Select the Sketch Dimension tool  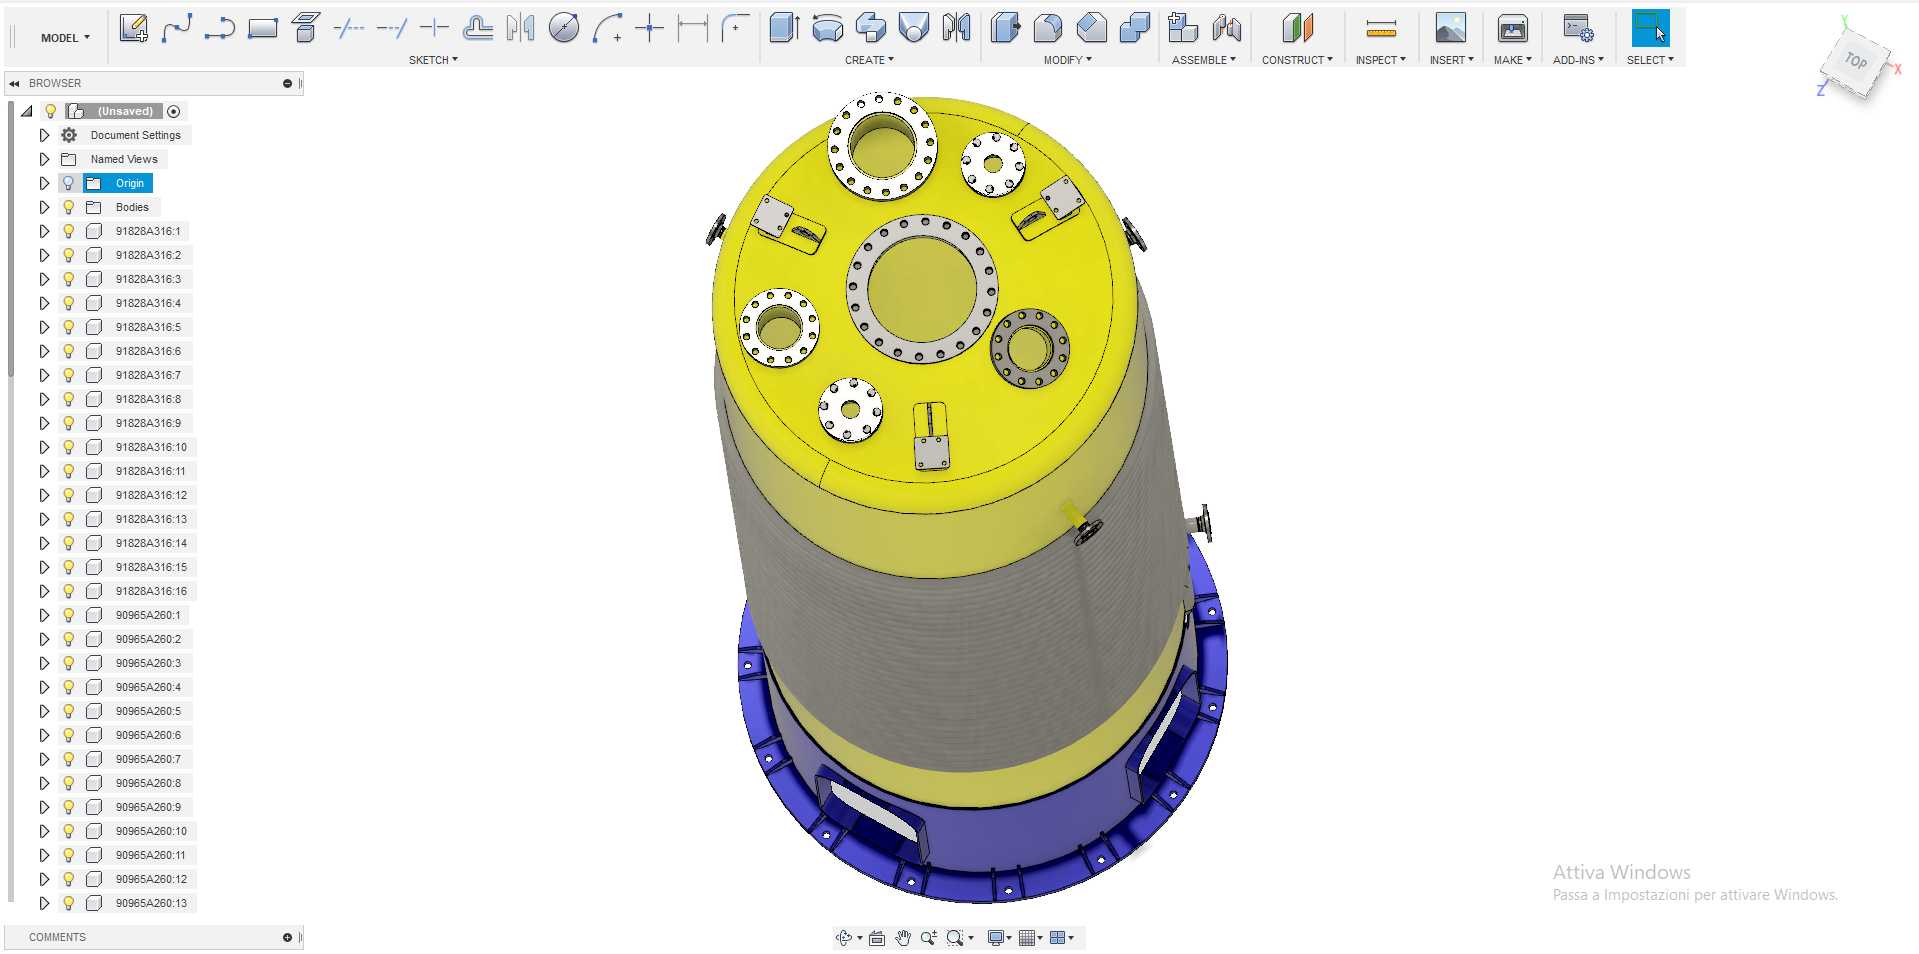click(692, 28)
